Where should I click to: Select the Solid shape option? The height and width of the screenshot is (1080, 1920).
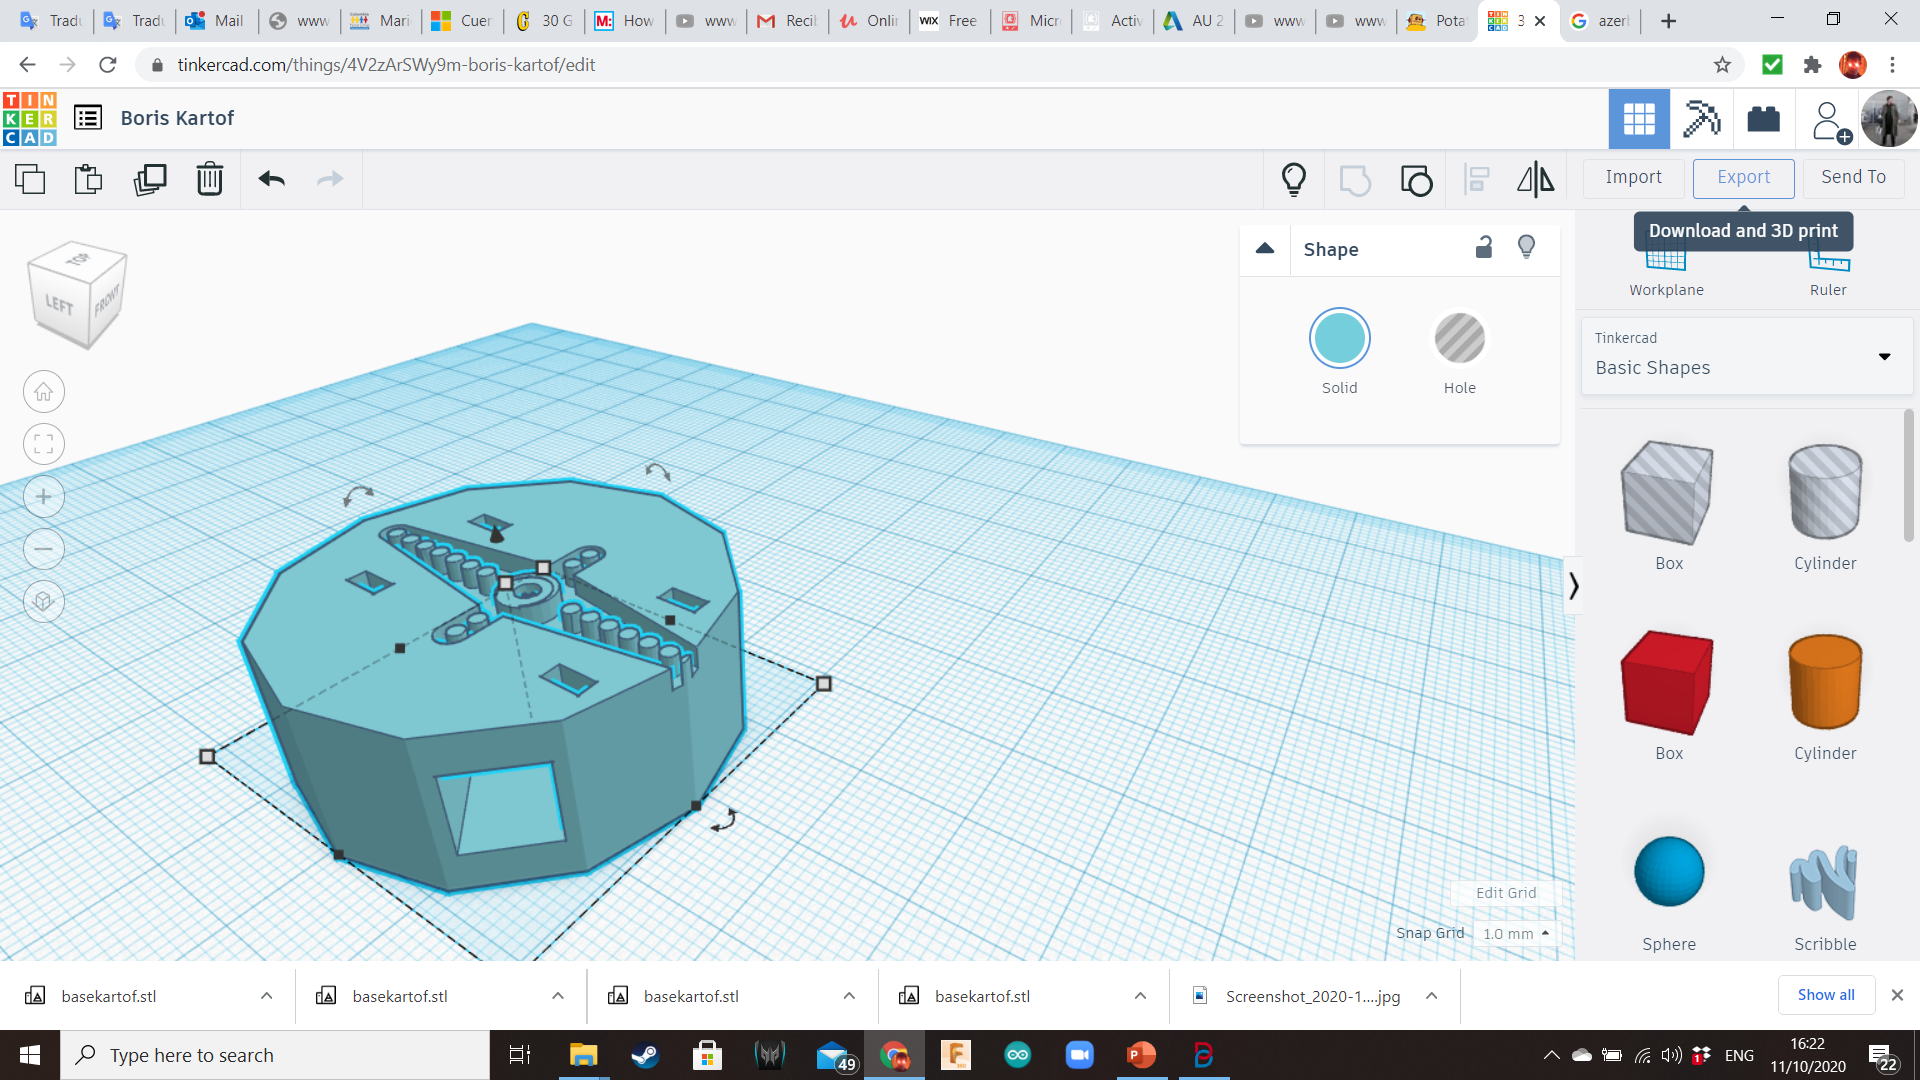tap(1339, 339)
